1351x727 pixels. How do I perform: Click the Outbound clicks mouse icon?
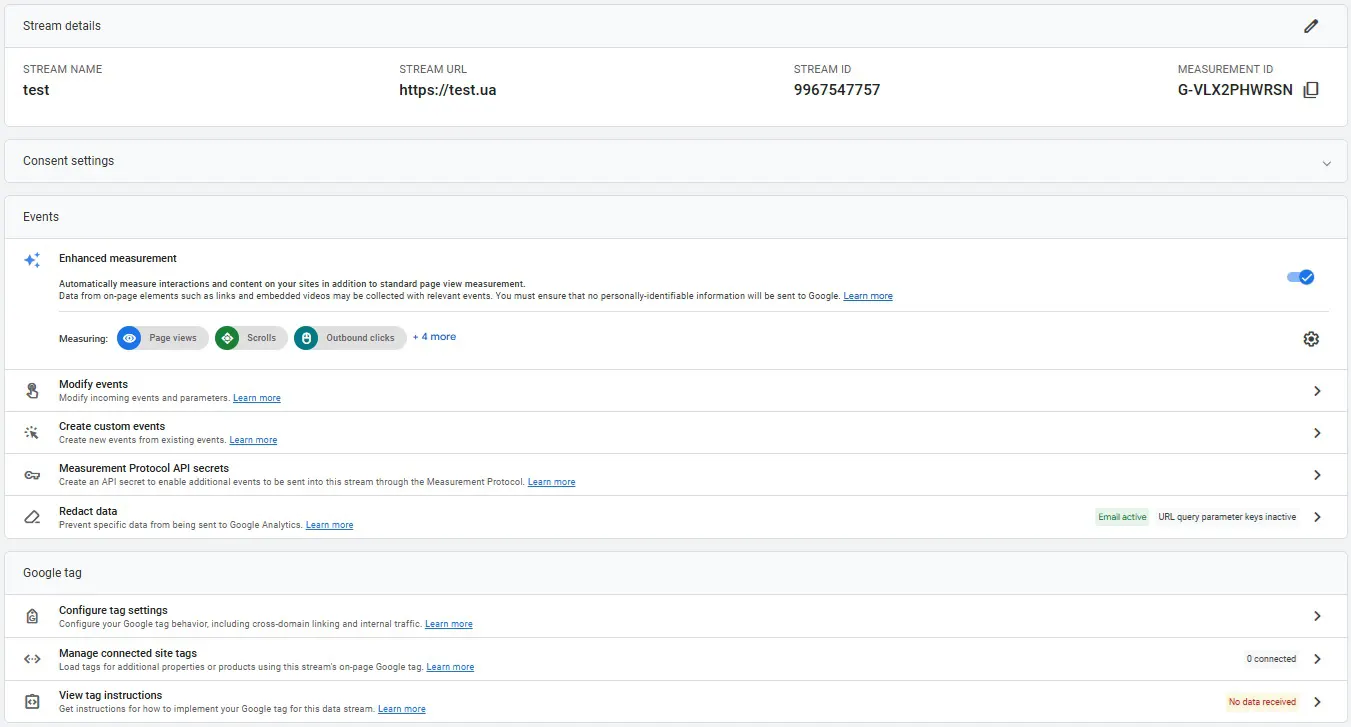(x=306, y=338)
